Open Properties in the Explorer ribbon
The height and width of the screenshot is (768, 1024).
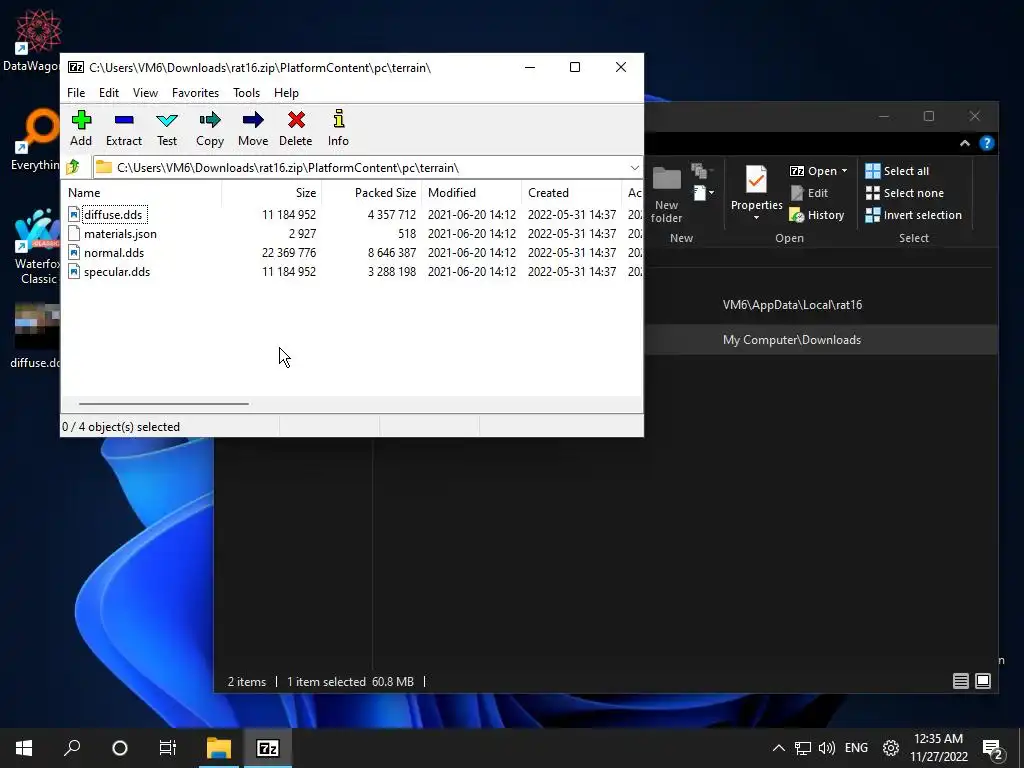pyautogui.click(x=756, y=189)
